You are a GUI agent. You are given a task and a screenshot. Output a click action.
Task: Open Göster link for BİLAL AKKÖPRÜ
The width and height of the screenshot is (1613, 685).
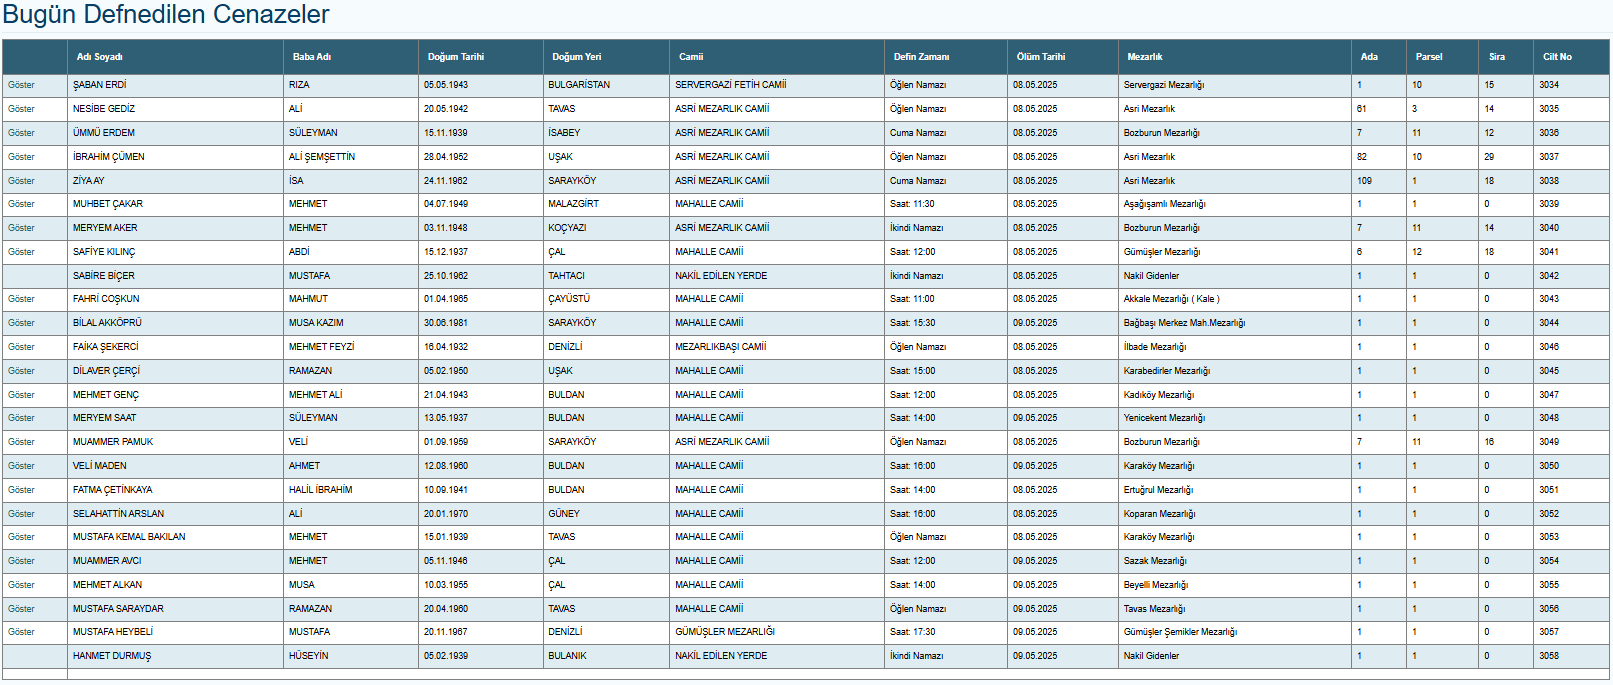21,323
